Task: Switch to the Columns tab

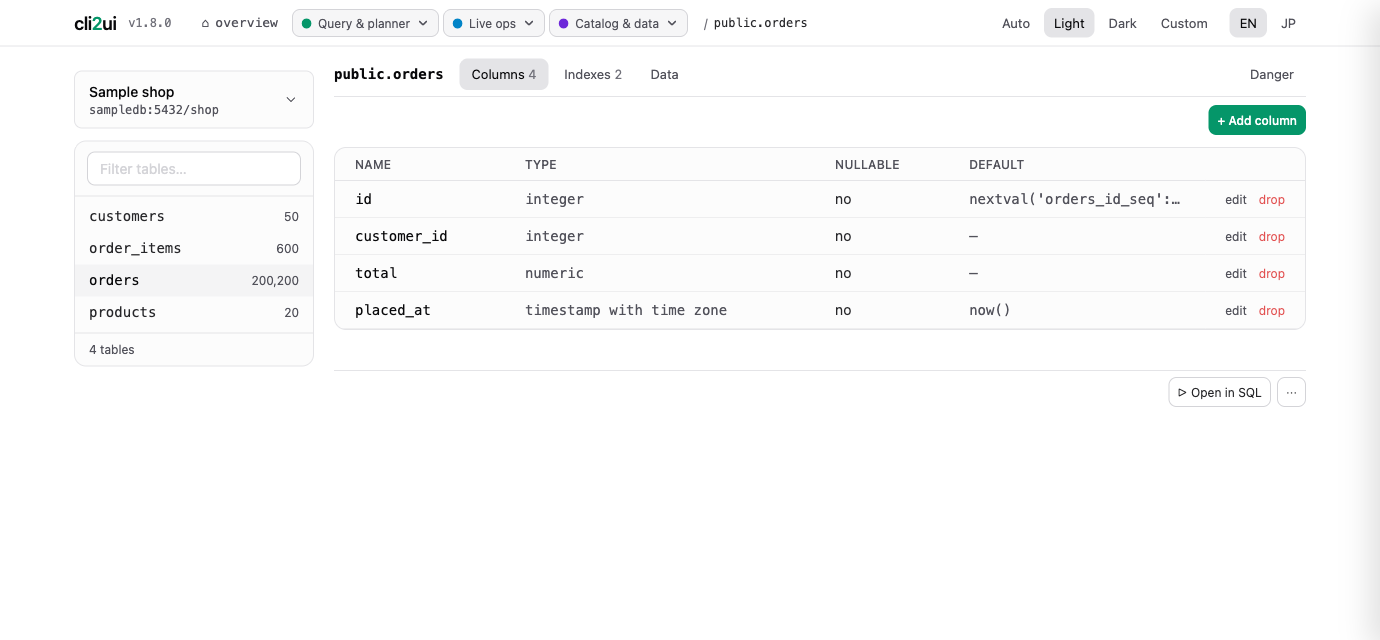Action: (504, 74)
